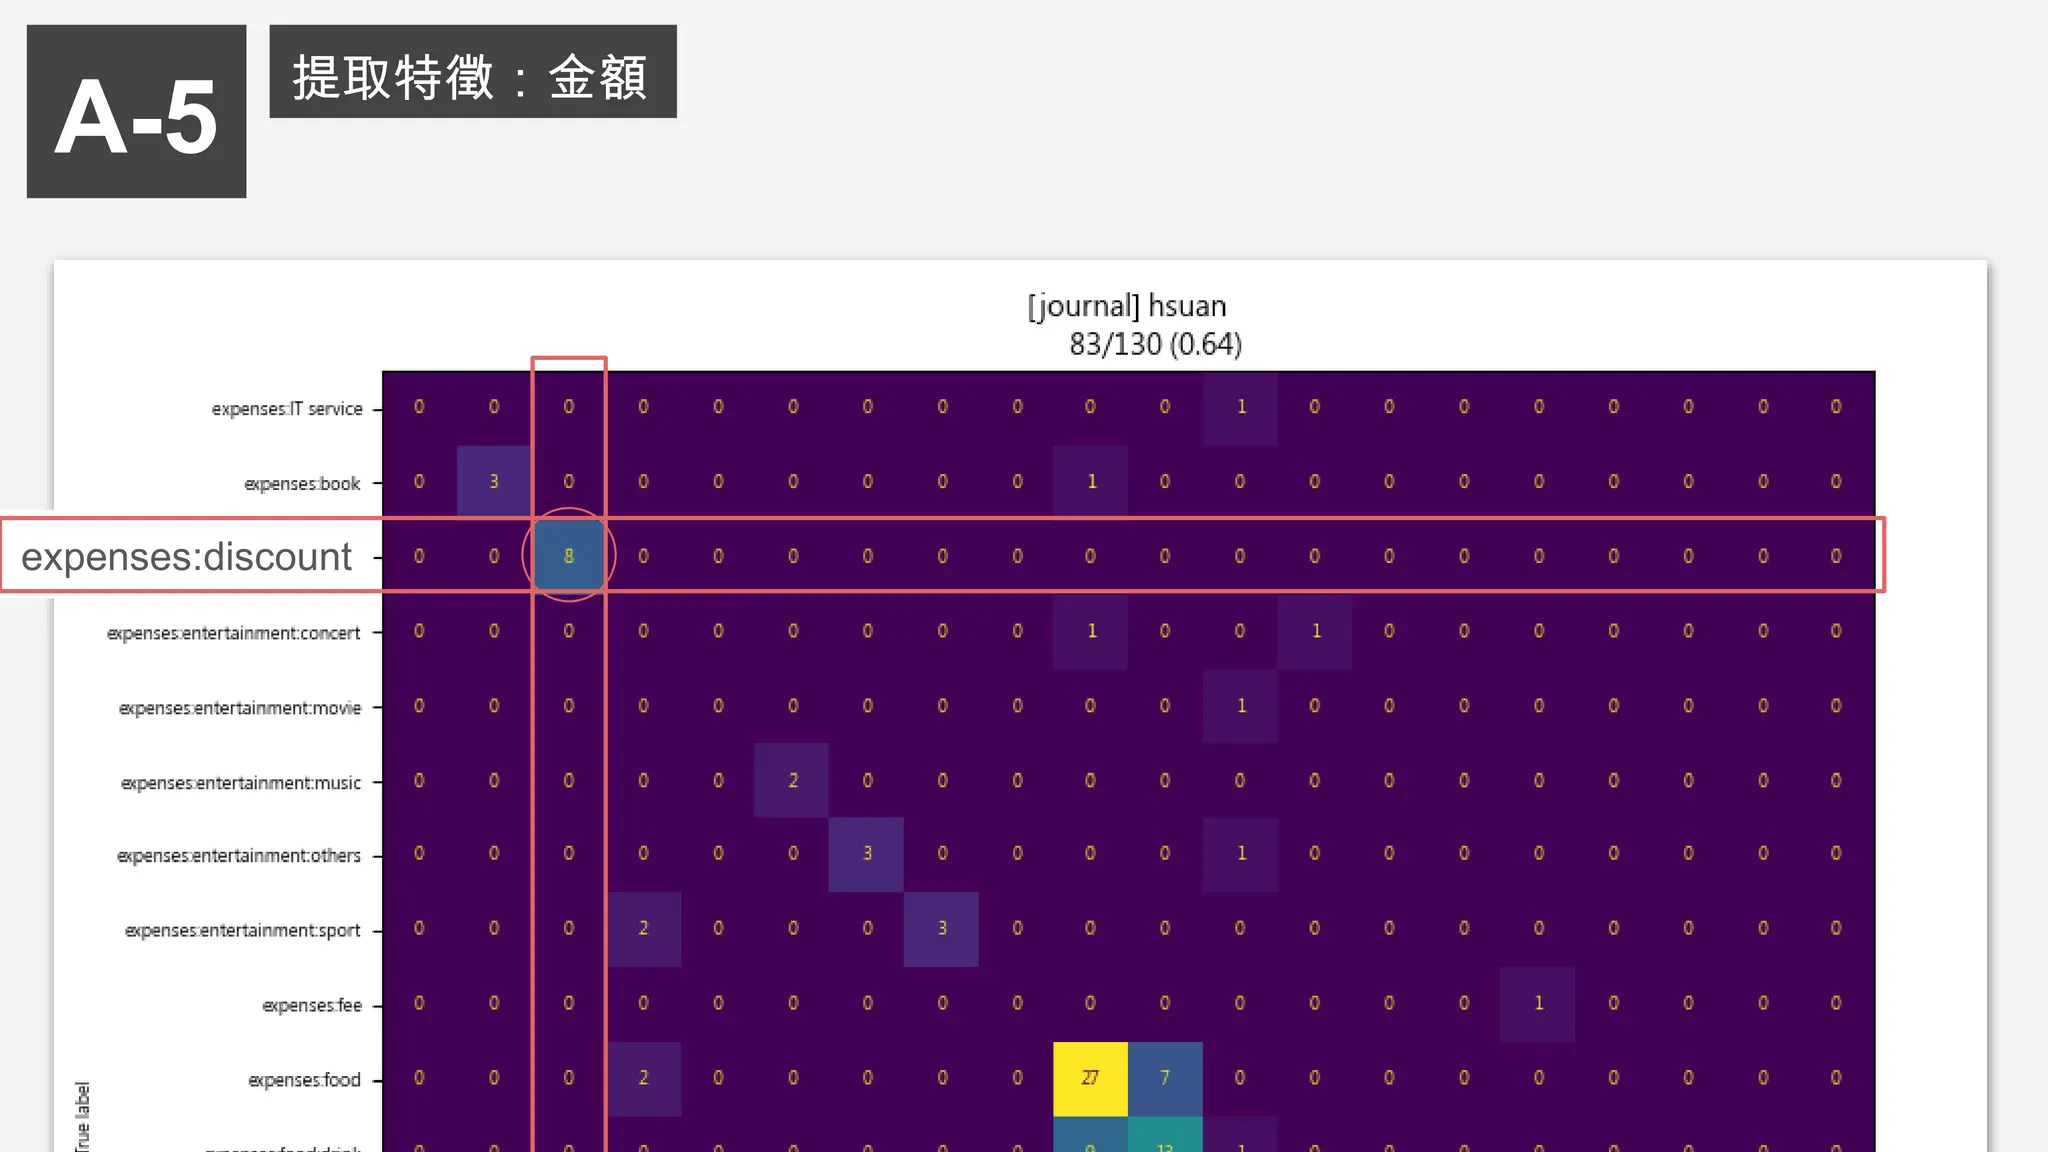Image resolution: width=2048 pixels, height=1152 pixels.
Task: Click the expenses:discount row label
Action: 187,556
